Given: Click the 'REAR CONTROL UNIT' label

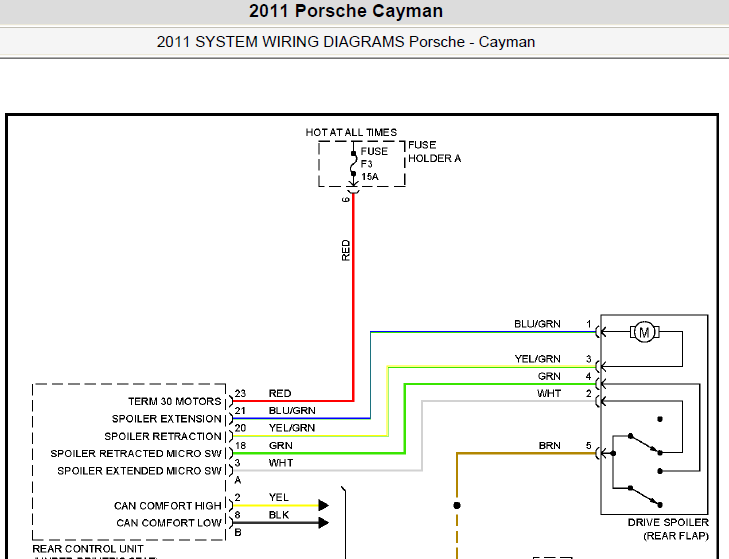Looking at the screenshot, I should pos(88,549).
